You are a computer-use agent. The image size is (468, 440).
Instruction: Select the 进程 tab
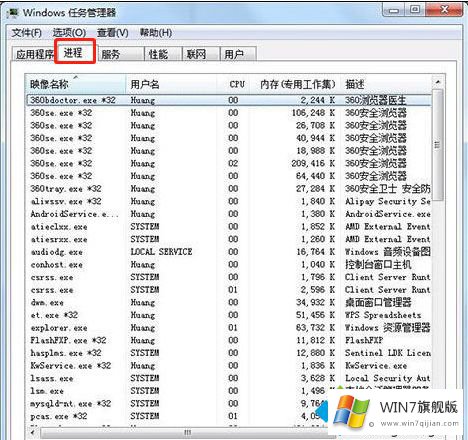[x=75, y=52]
